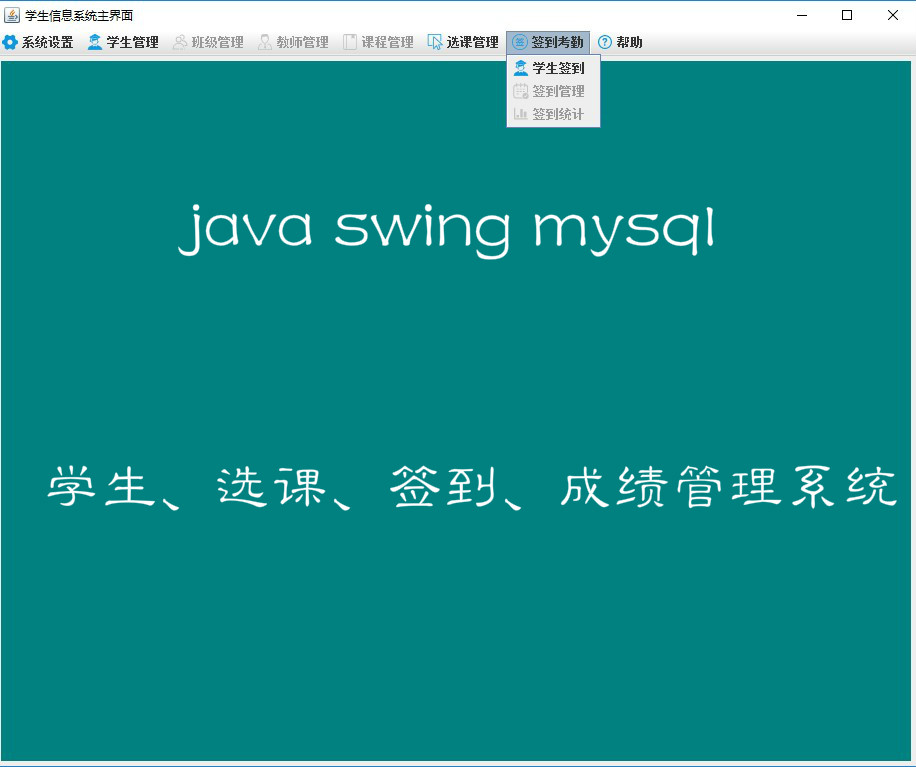
Task: Open the 选课管理 menu
Action: [x=463, y=42]
